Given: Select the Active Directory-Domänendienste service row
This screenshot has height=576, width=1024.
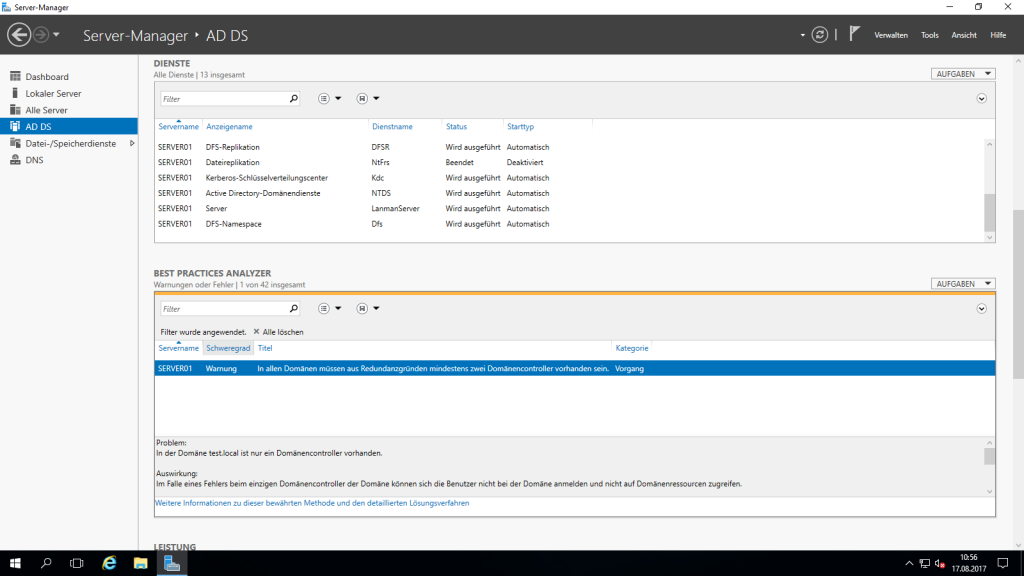Looking at the screenshot, I should (x=569, y=193).
